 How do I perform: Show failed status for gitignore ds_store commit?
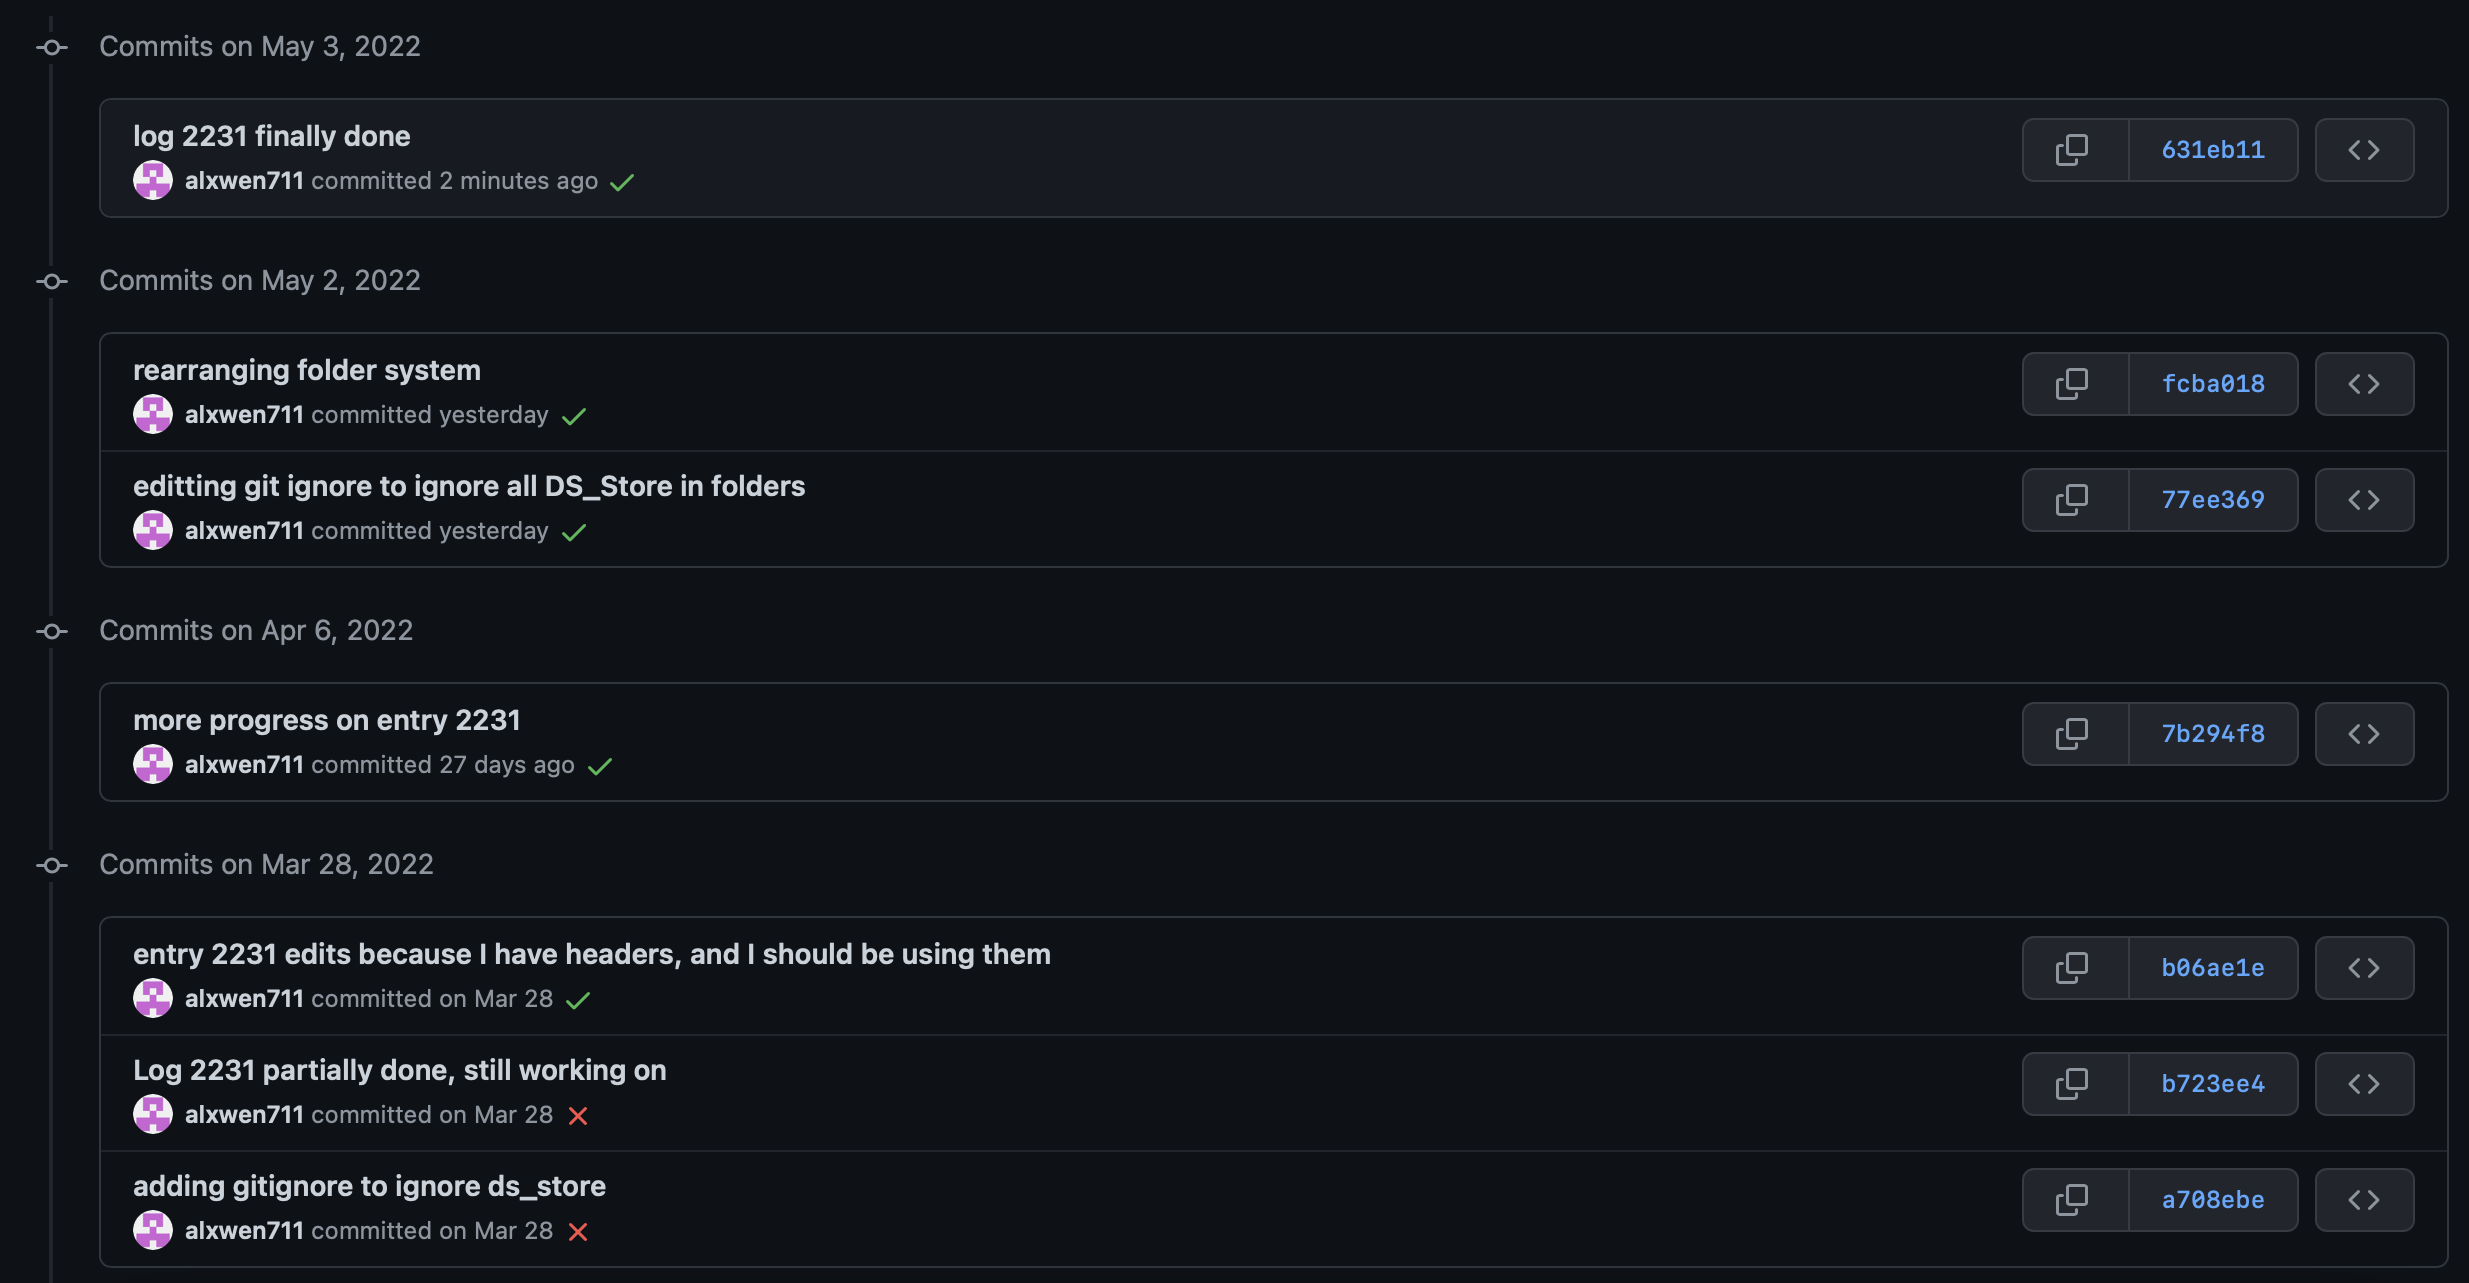click(x=578, y=1232)
